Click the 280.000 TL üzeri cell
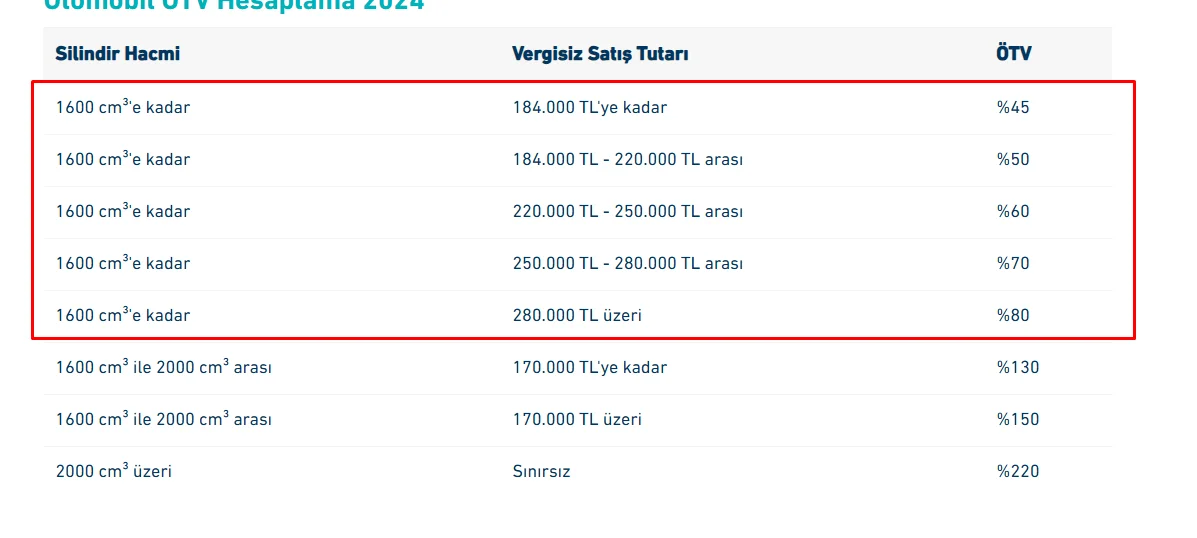1197x538 pixels. point(576,315)
